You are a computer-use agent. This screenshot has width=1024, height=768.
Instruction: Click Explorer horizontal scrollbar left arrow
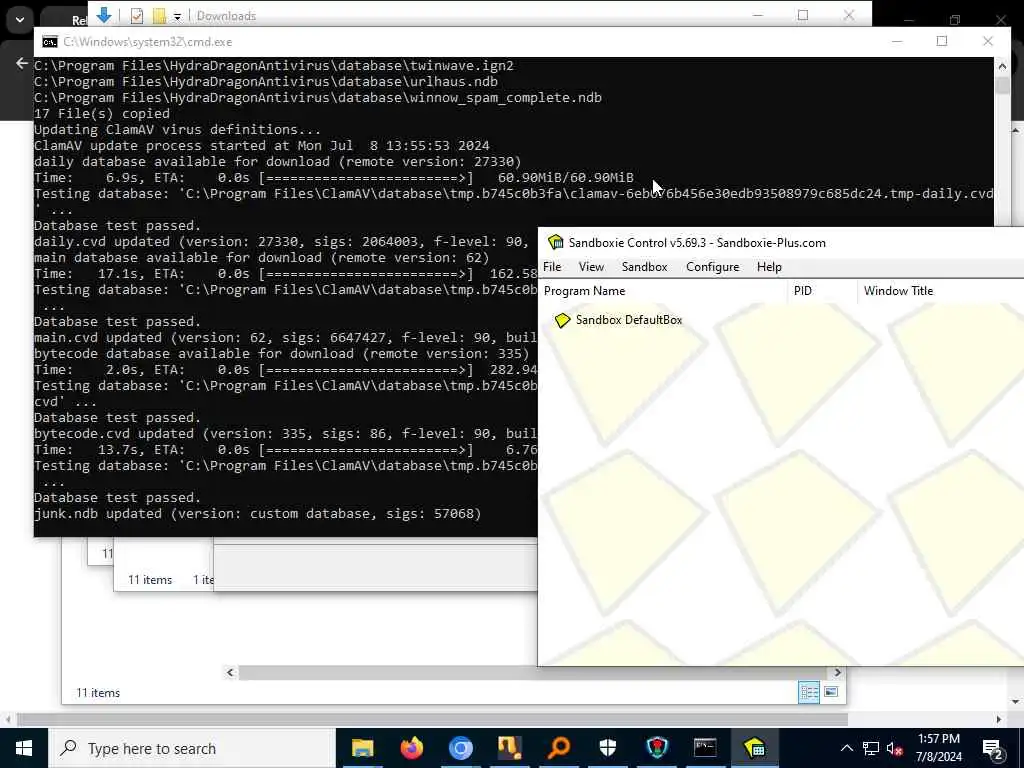pos(230,672)
